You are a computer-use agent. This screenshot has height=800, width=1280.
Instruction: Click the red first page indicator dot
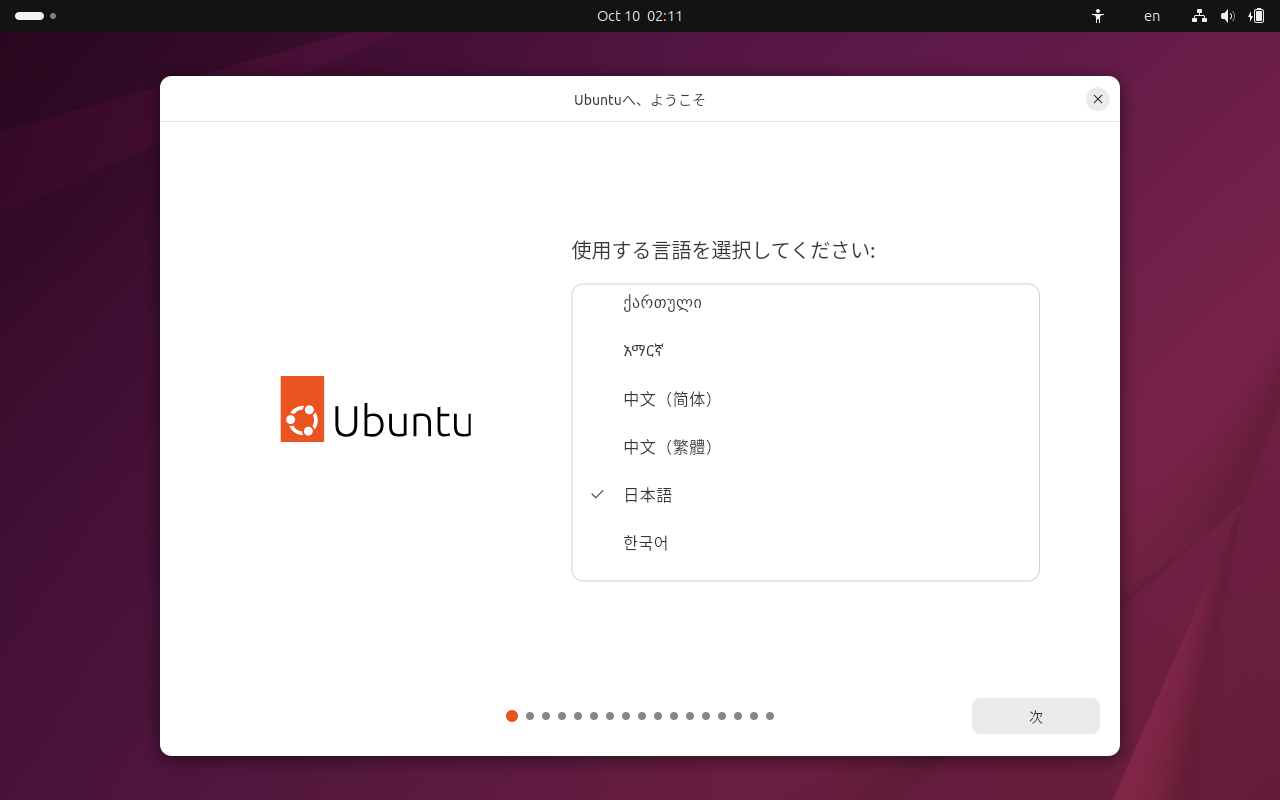click(512, 716)
